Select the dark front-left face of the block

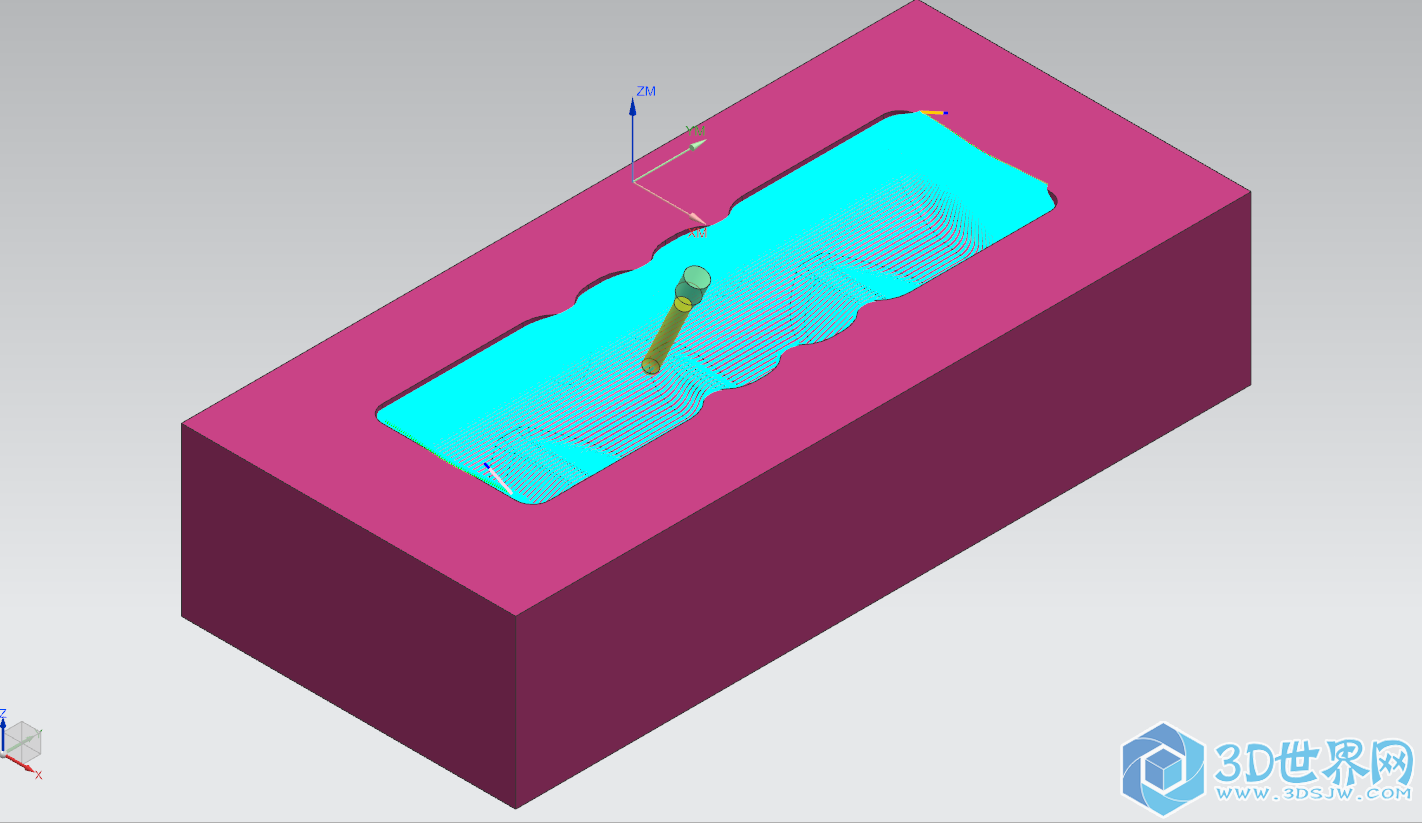pyautogui.click(x=348, y=615)
